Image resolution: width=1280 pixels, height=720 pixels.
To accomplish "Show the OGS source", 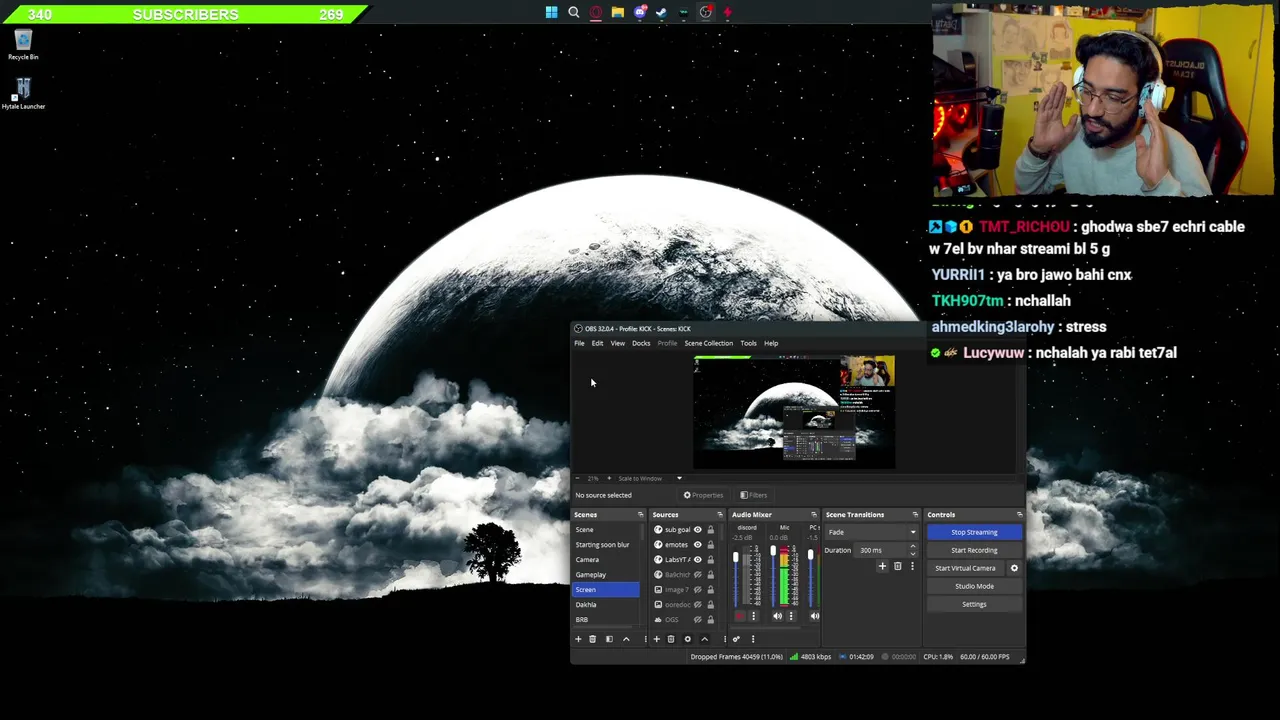I will click(x=698, y=620).
